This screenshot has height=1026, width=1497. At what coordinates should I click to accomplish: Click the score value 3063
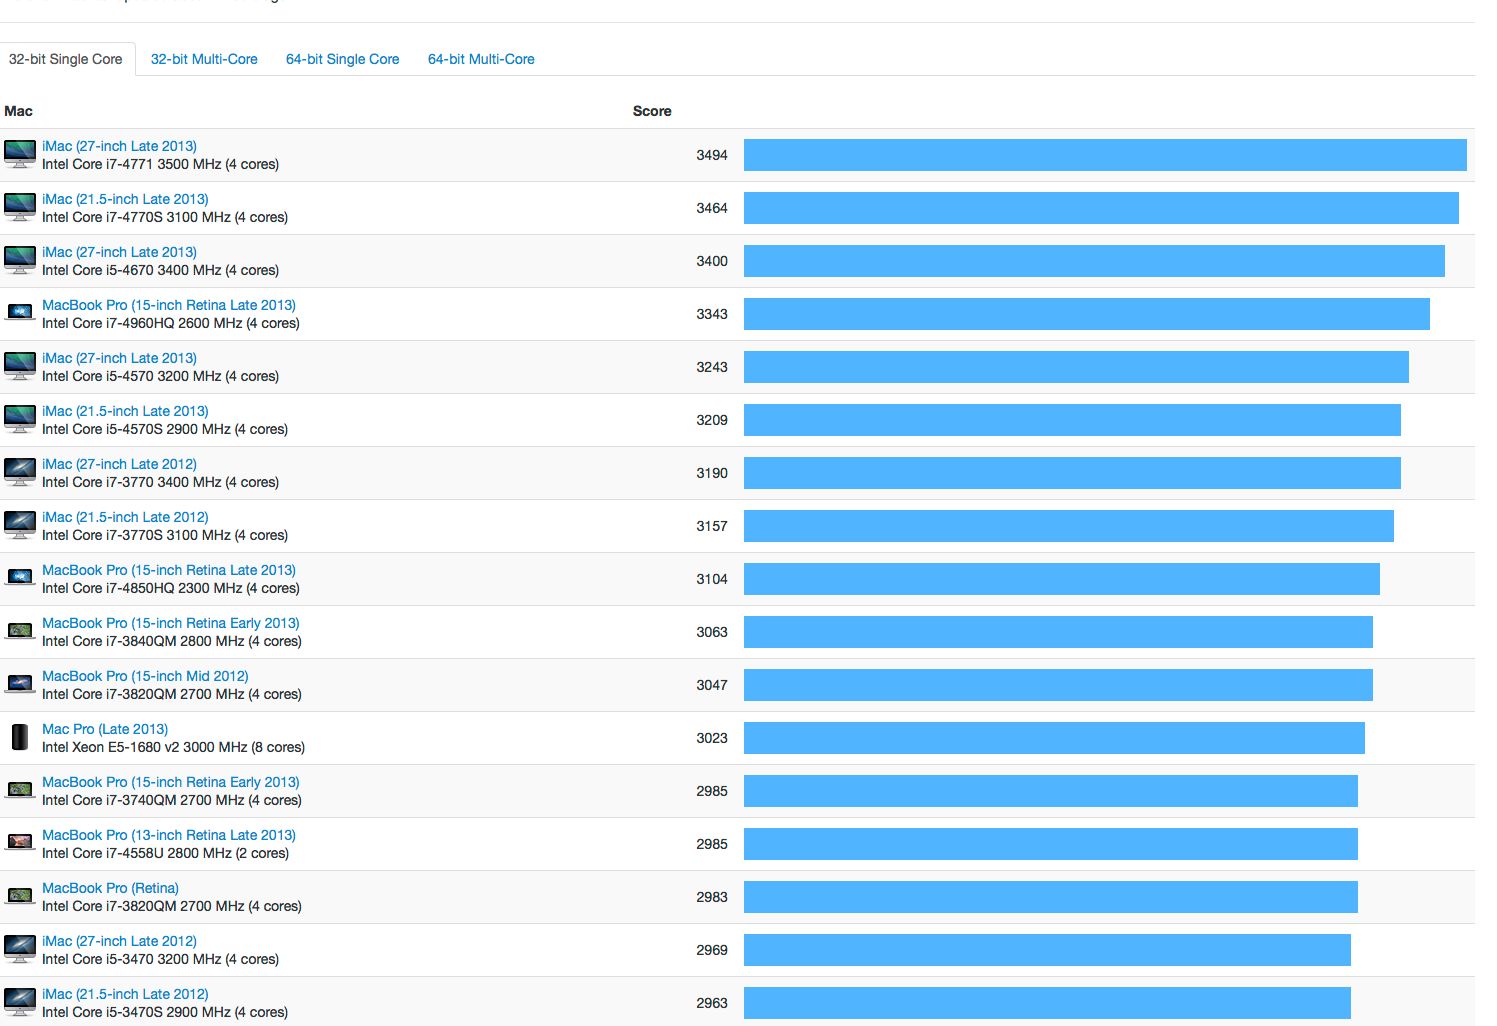coord(712,632)
